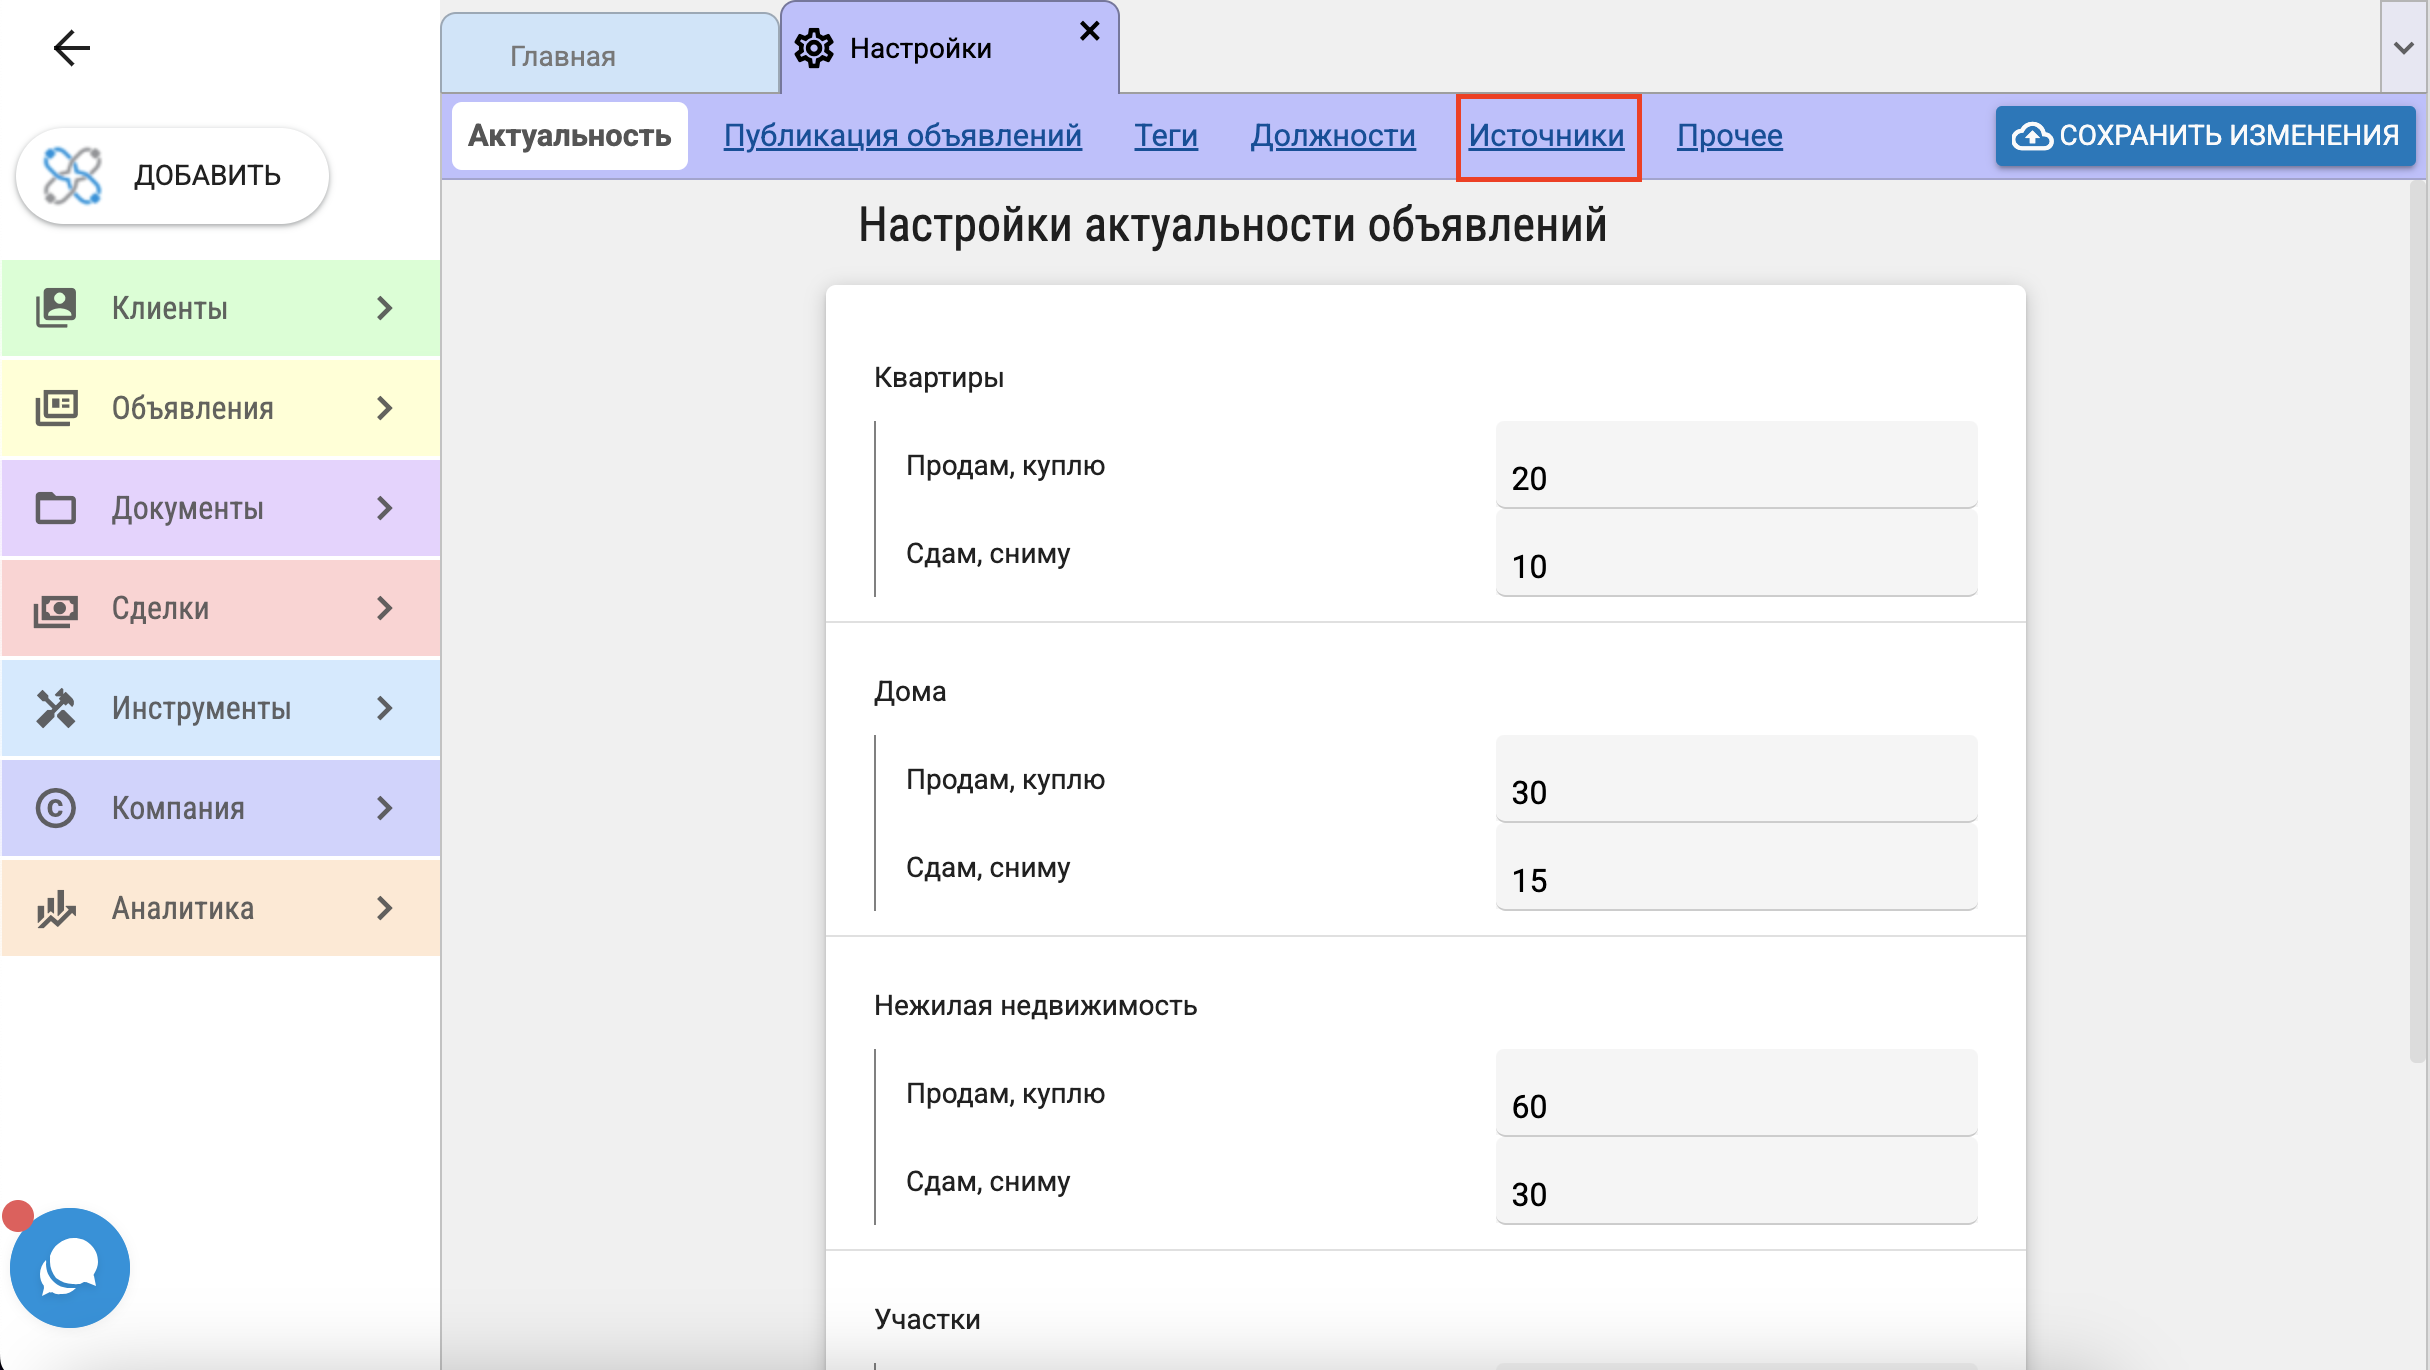Click the Документы menu label
Screen dimensions: 2430x1370
click(188, 508)
